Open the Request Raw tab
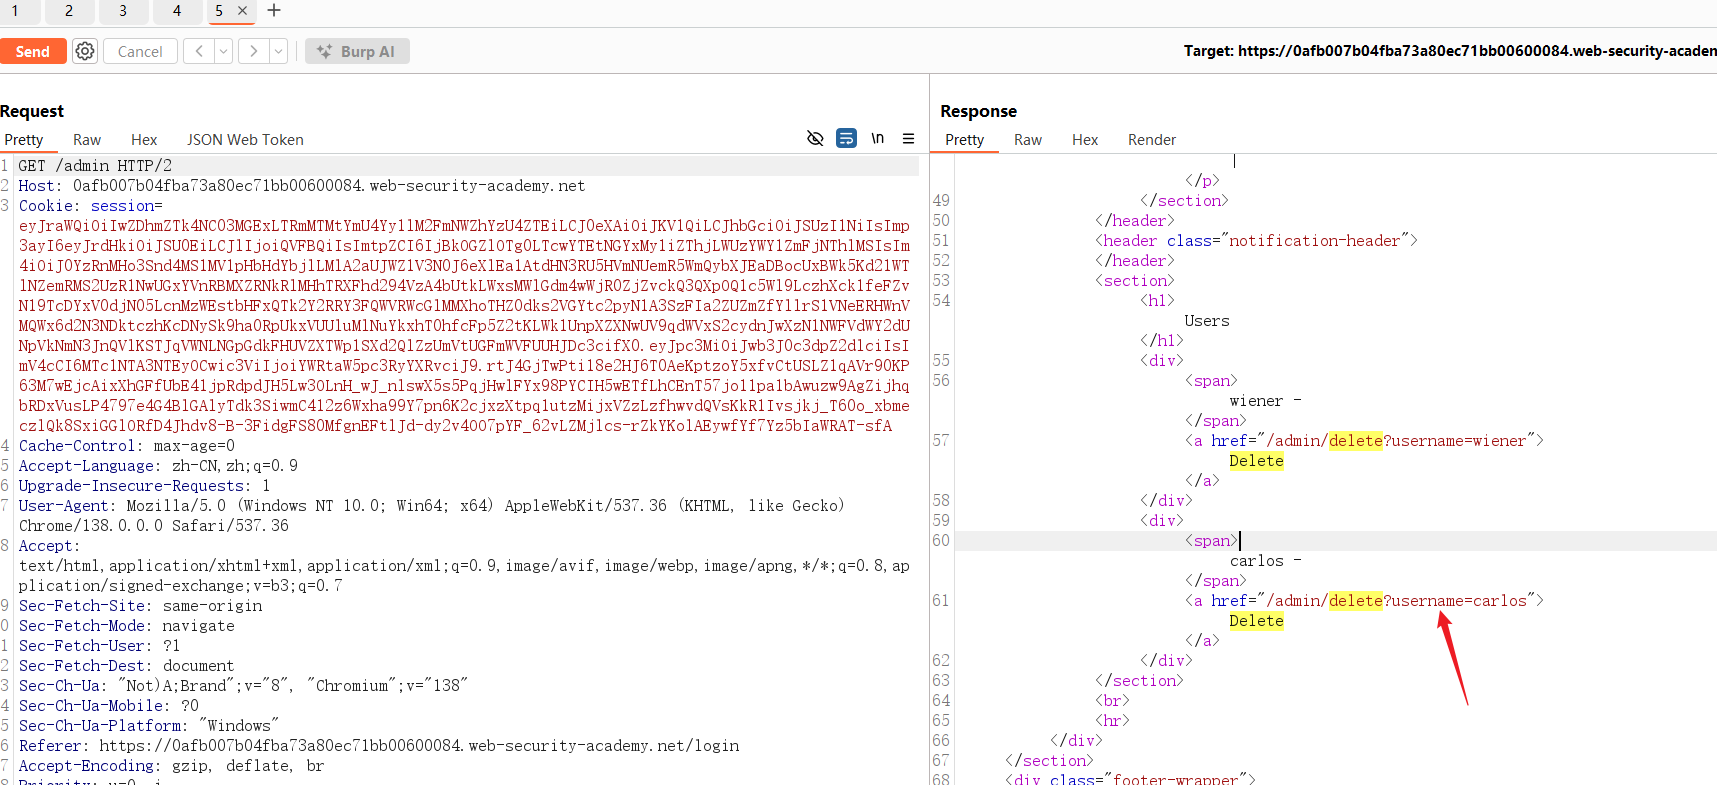1717x785 pixels. click(x=87, y=140)
